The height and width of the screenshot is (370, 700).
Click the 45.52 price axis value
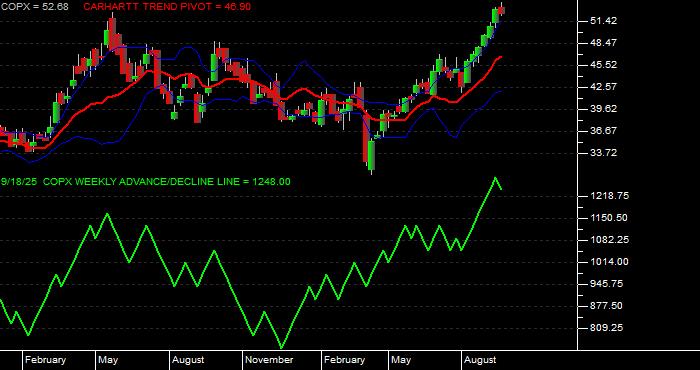(x=603, y=65)
